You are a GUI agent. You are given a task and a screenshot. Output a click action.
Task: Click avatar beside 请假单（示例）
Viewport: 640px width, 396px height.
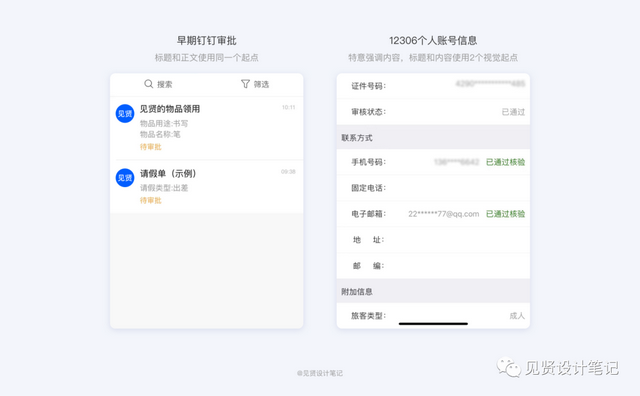(125, 178)
